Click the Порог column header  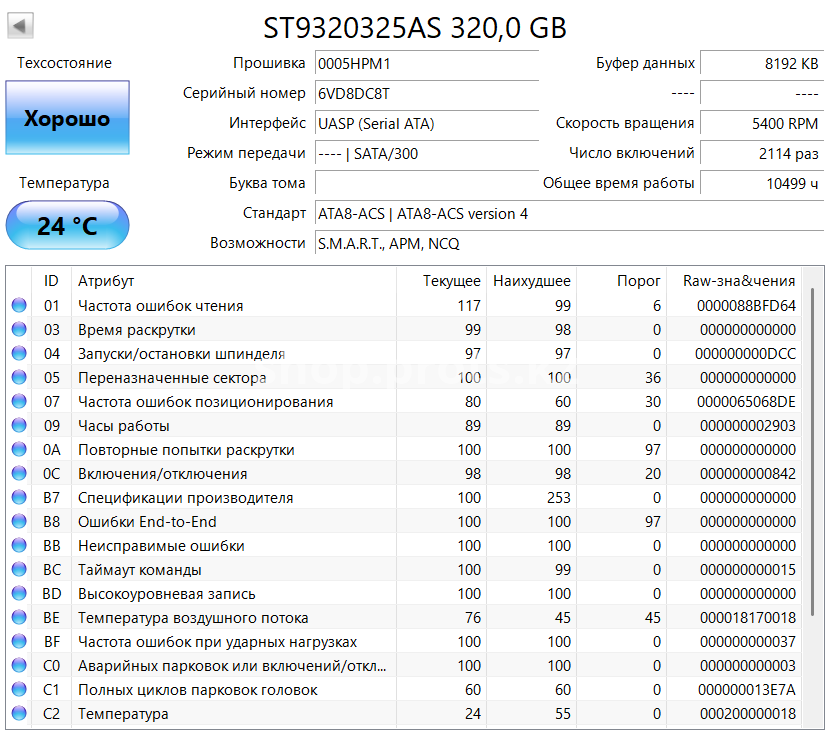[639, 281]
